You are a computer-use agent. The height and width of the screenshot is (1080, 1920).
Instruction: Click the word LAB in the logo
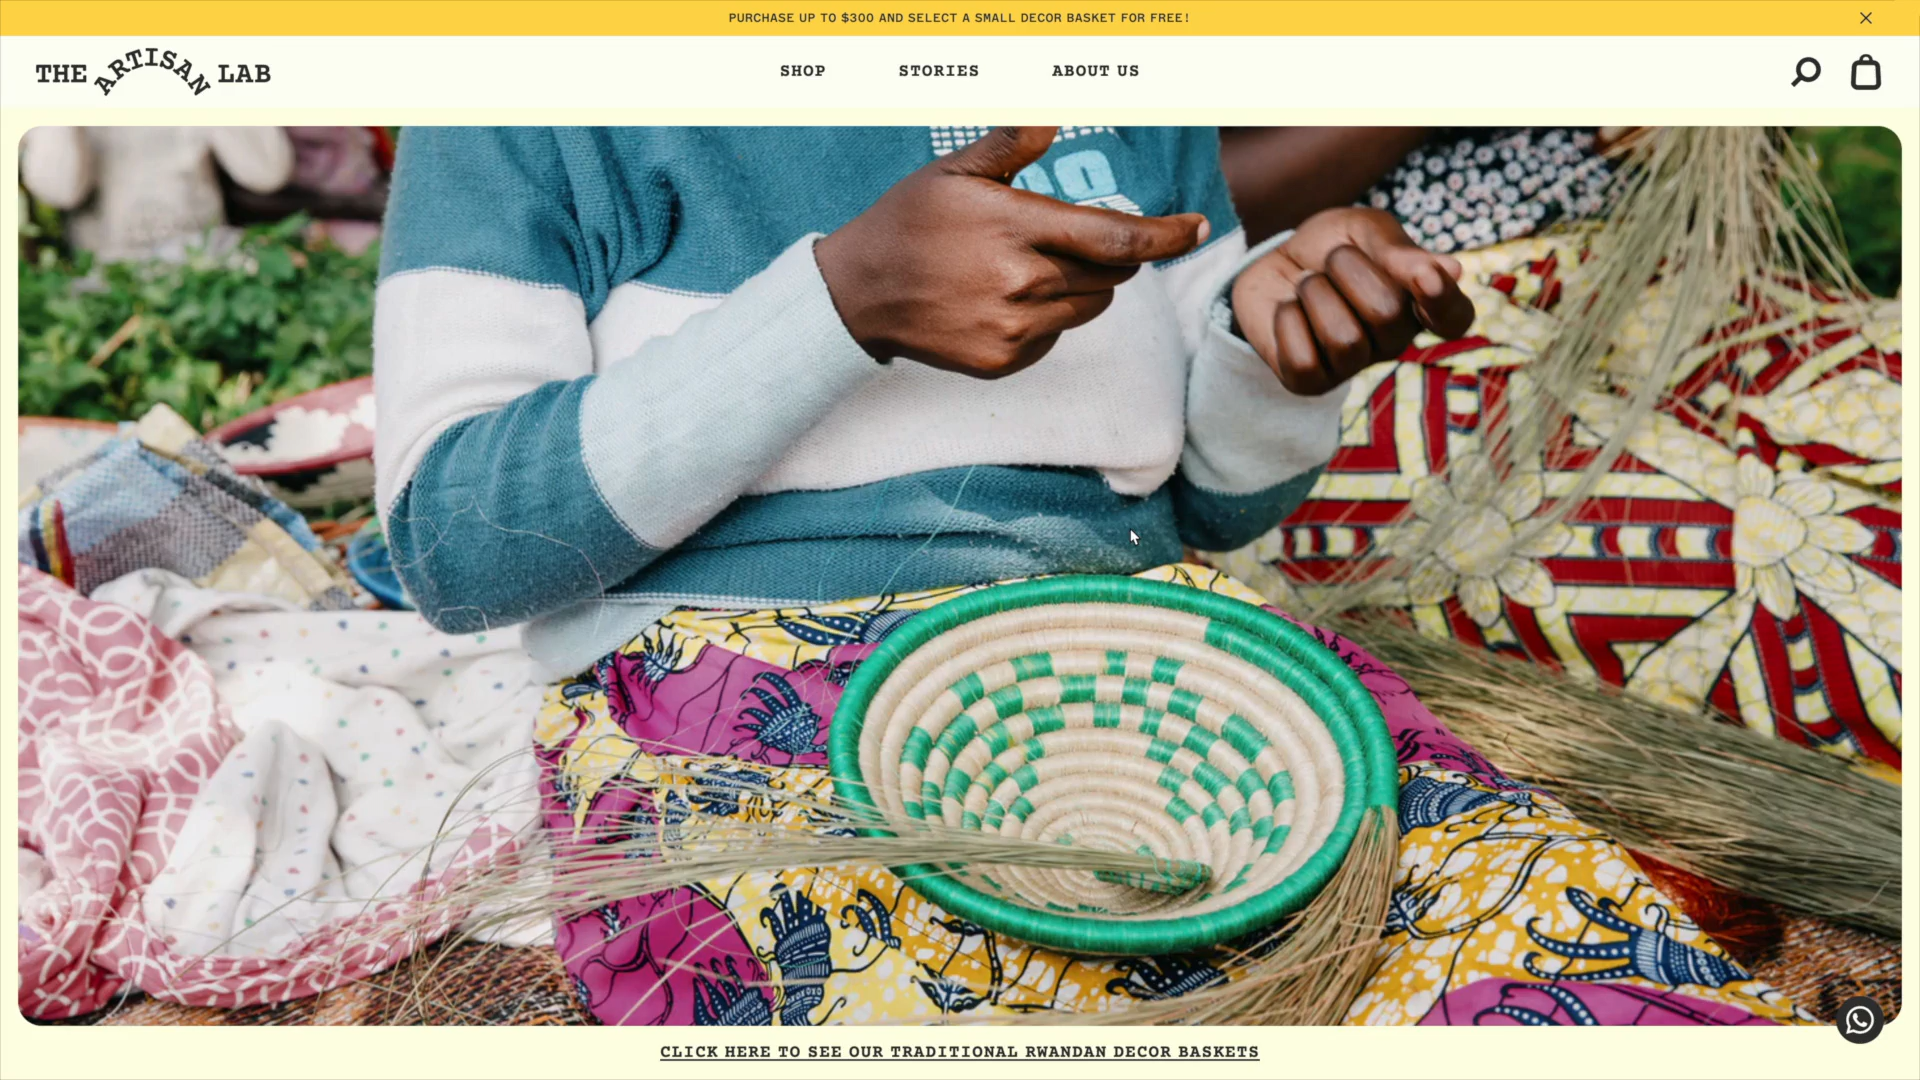point(244,74)
